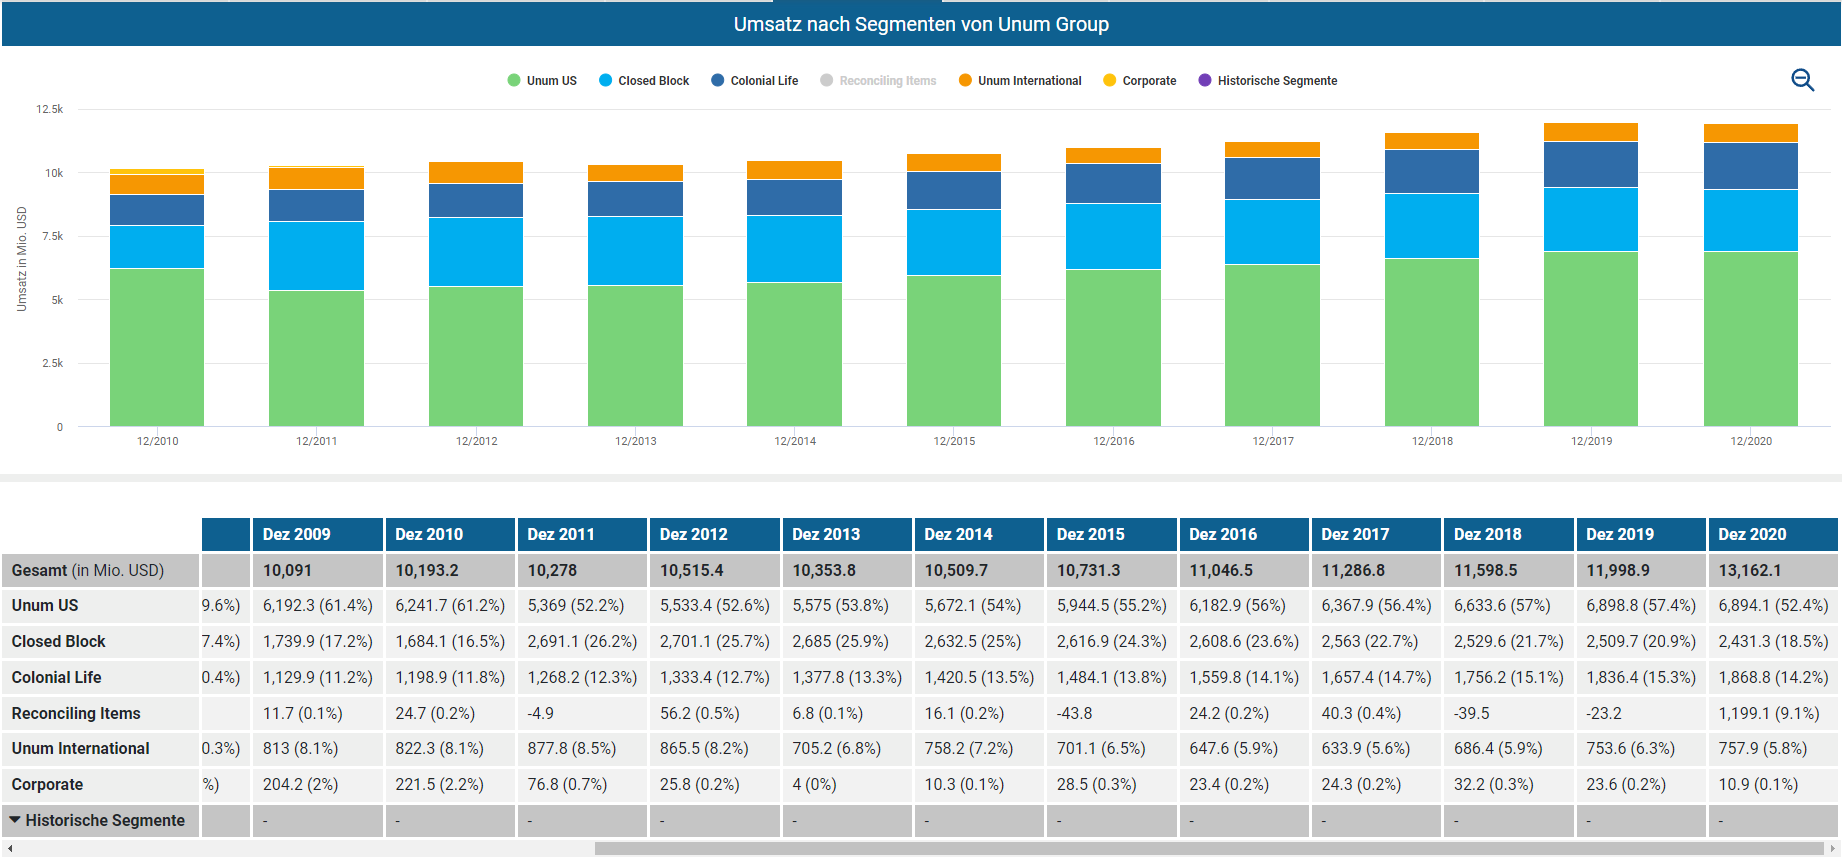The image size is (1842, 861).
Task: Toggle Unum International legend entry
Action: point(1020,81)
